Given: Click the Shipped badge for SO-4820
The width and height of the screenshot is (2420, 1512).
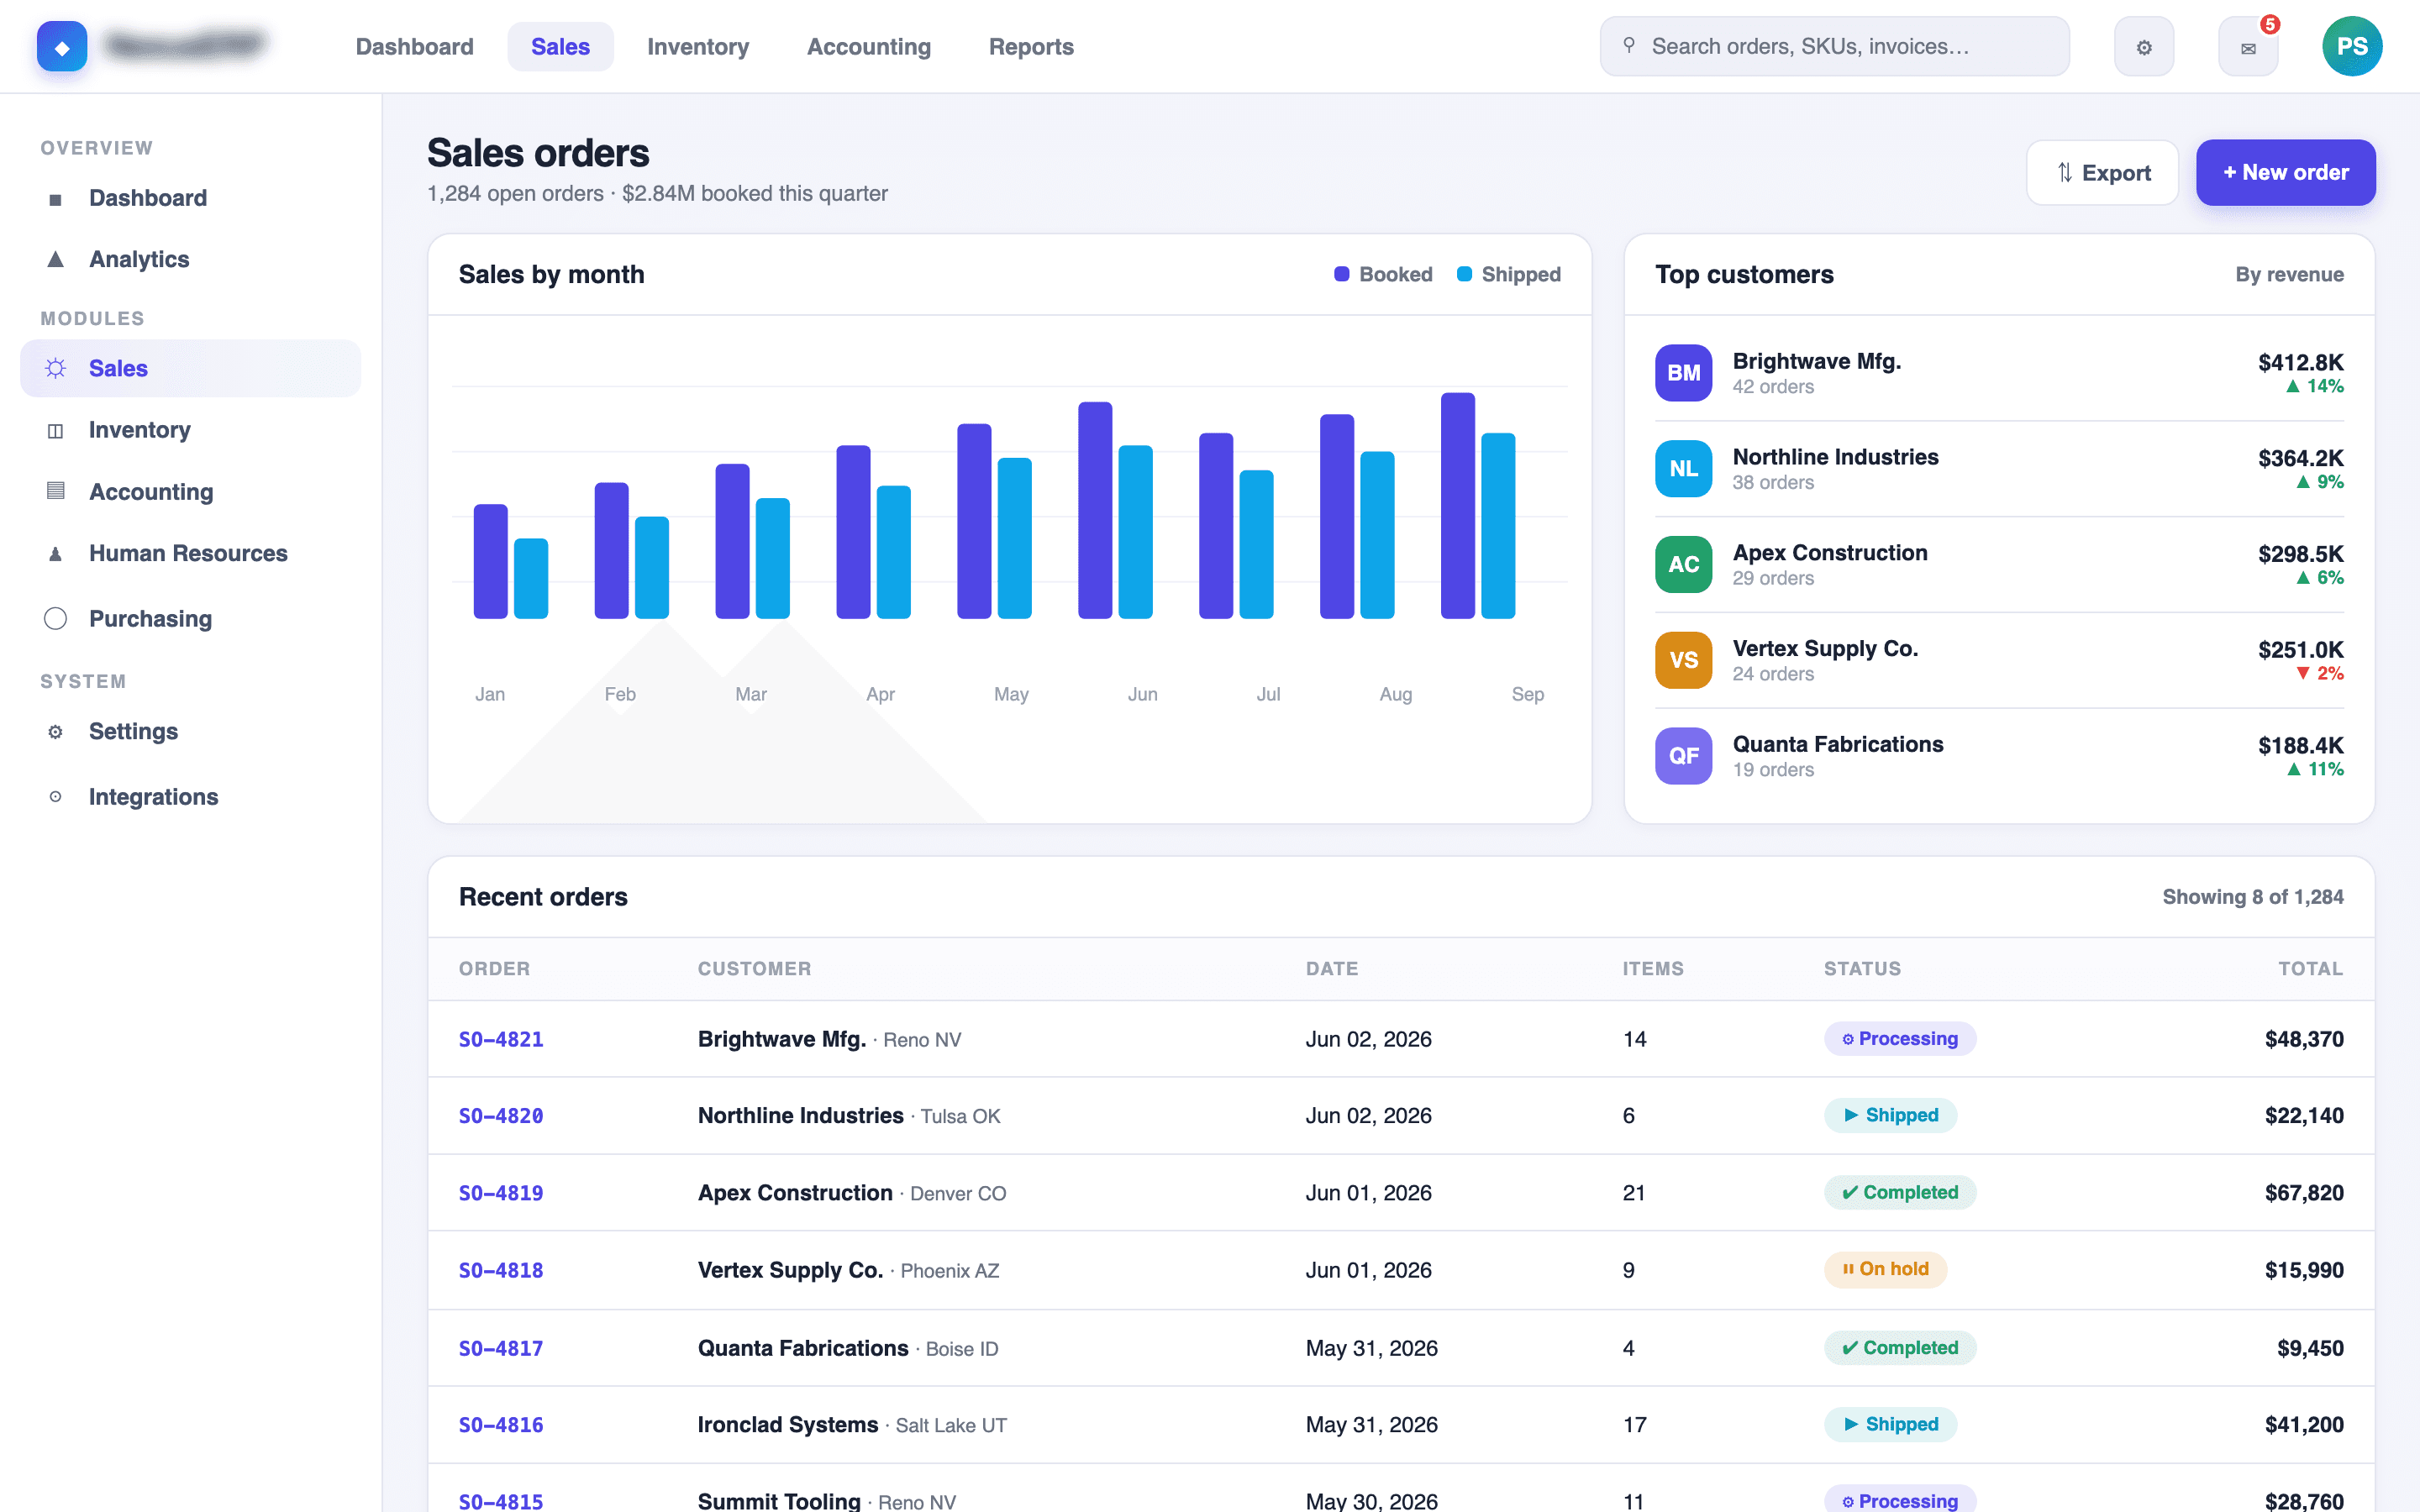Looking at the screenshot, I should [1890, 1115].
